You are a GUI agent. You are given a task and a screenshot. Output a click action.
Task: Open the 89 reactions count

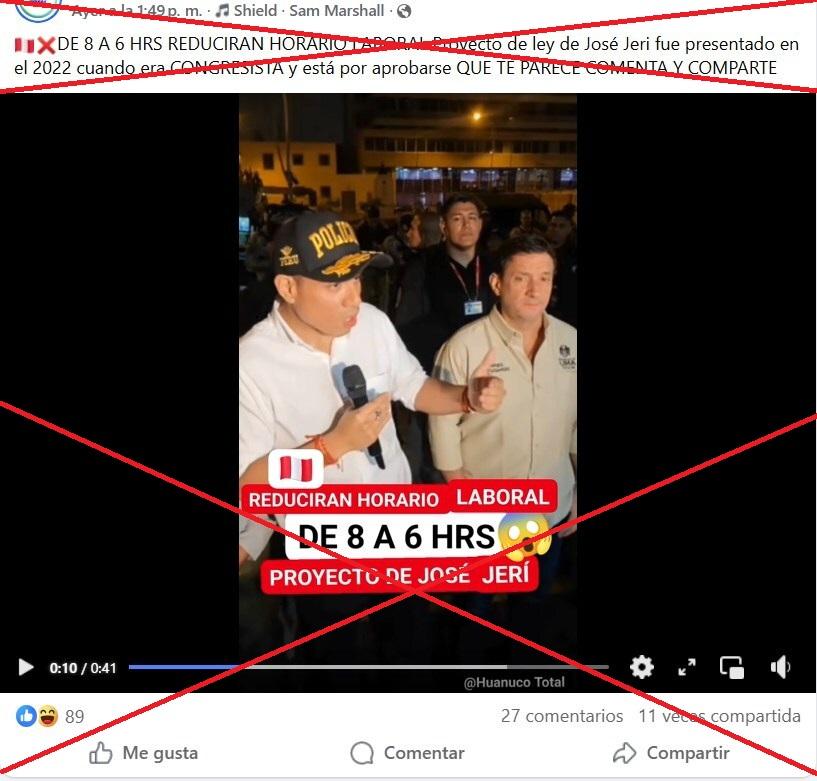coord(75,716)
